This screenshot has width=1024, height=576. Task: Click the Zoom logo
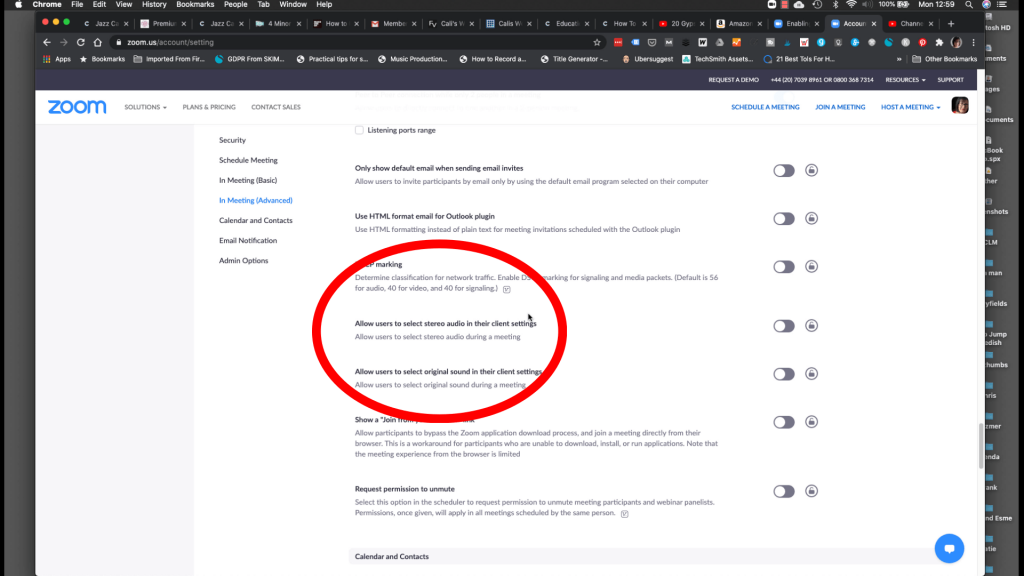(x=76, y=107)
